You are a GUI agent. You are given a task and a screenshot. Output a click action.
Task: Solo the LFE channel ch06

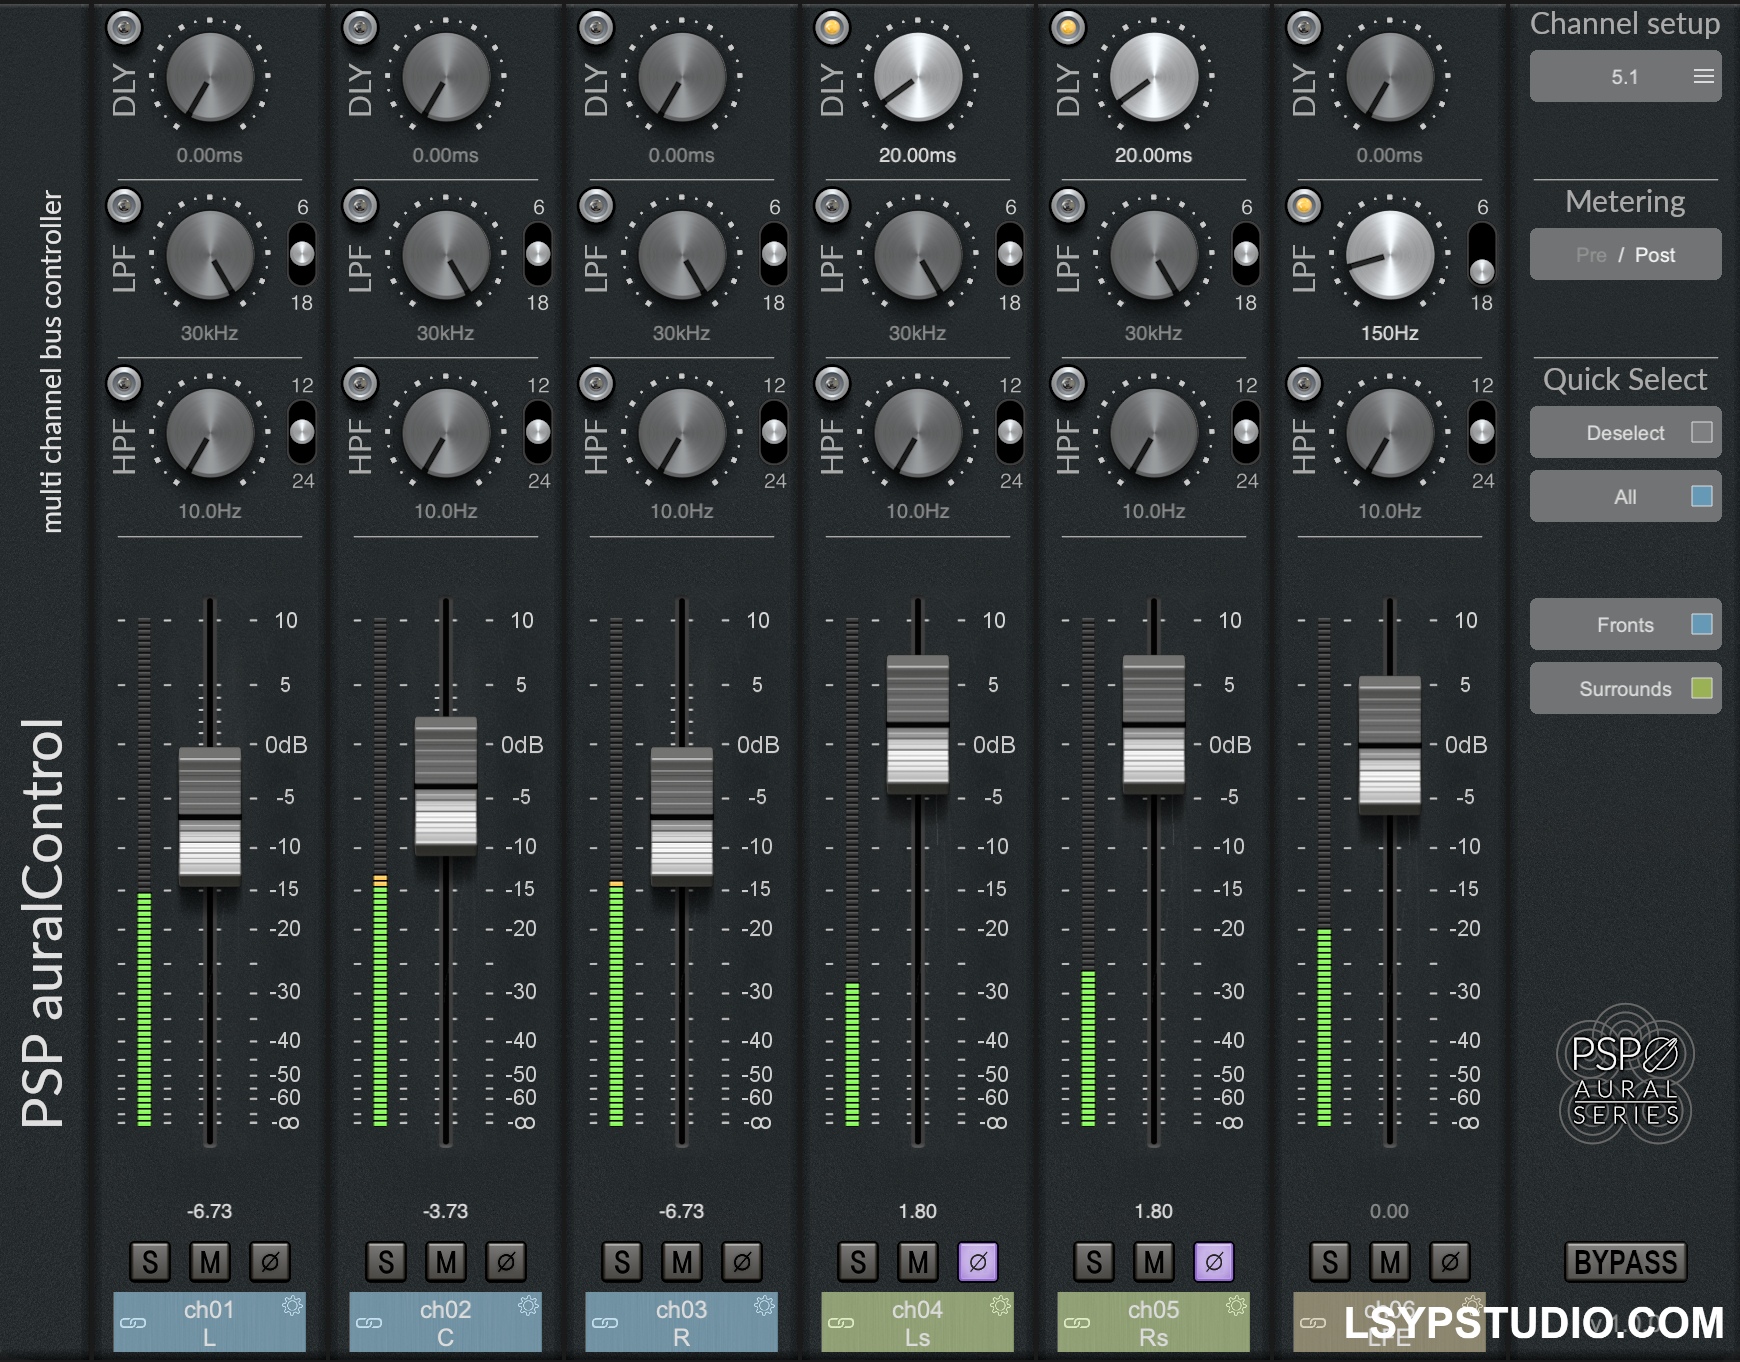pos(1330,1262)
